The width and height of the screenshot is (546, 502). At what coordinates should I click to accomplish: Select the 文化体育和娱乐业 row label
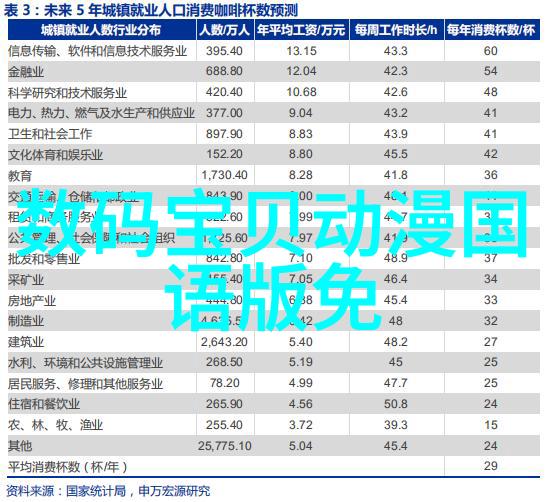click(55, 155)
